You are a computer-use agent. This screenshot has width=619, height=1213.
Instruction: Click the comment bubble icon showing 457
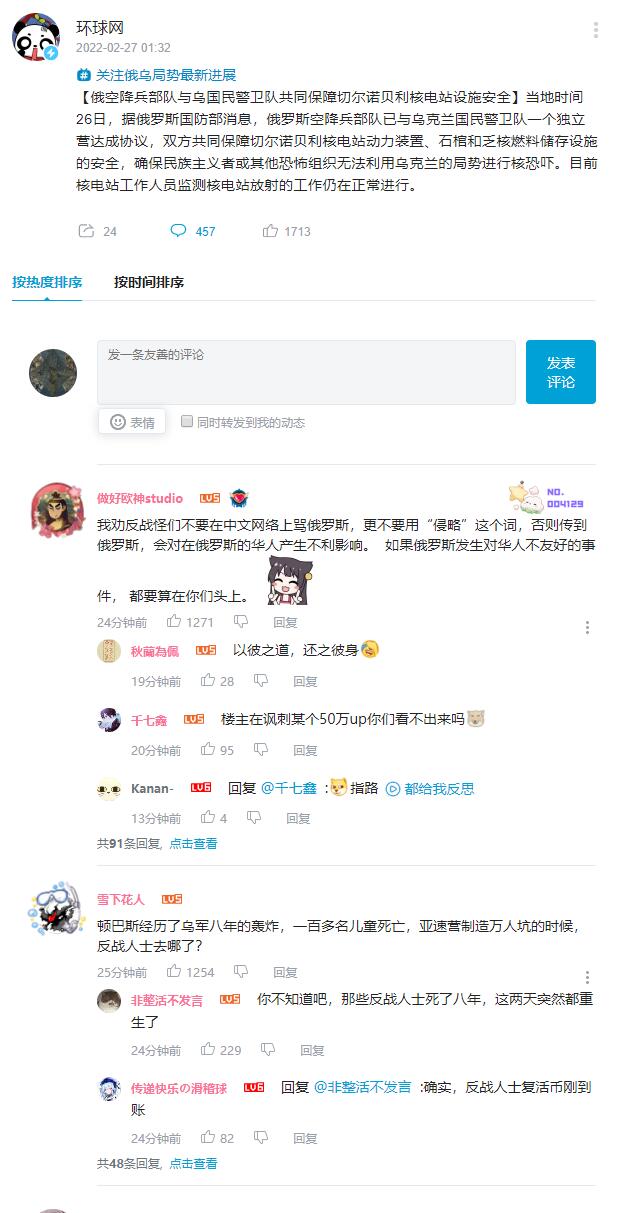point(178,231)
